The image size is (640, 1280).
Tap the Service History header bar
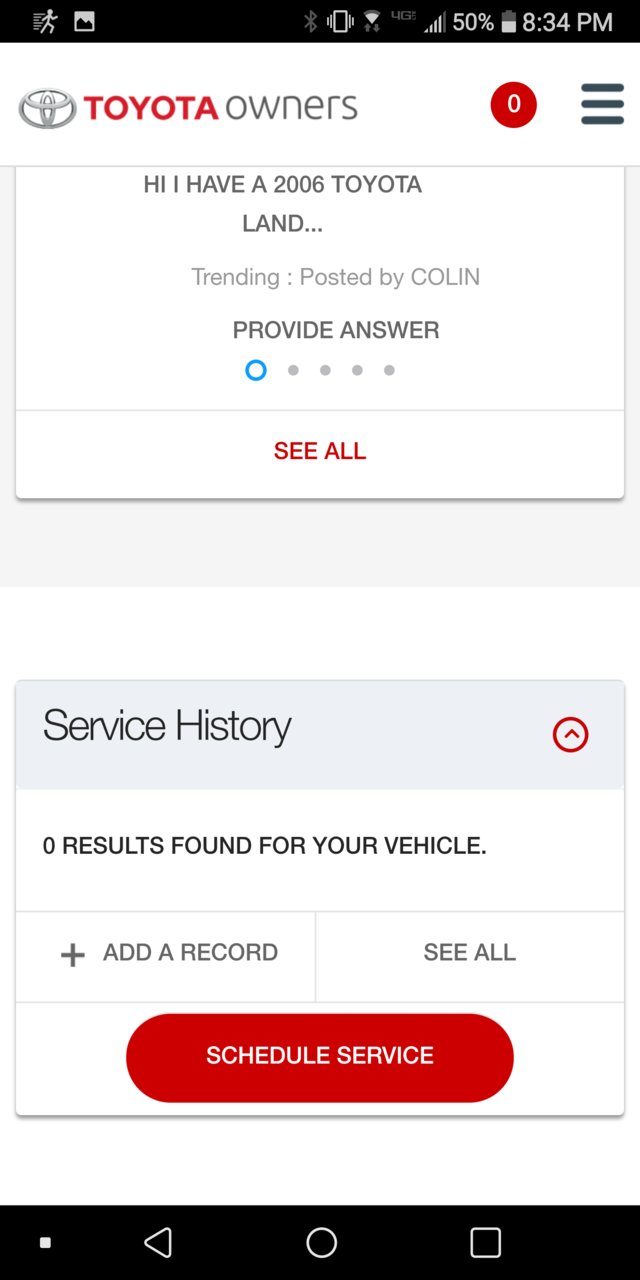[x=320, y=735]
